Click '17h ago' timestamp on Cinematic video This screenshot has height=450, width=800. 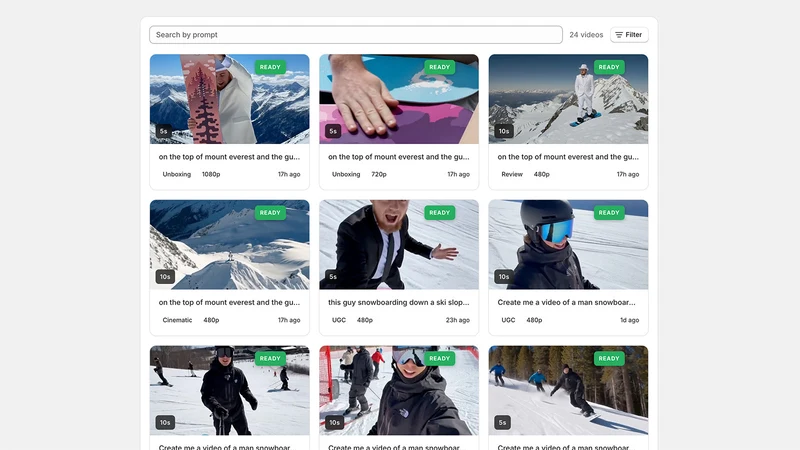coord(289,320)
